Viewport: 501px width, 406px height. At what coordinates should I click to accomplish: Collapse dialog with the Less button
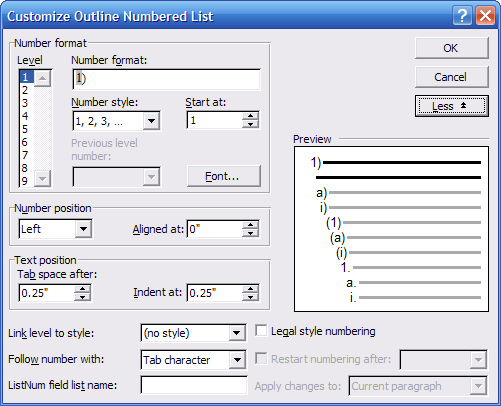pyautogui.click(x=452, y=106)
